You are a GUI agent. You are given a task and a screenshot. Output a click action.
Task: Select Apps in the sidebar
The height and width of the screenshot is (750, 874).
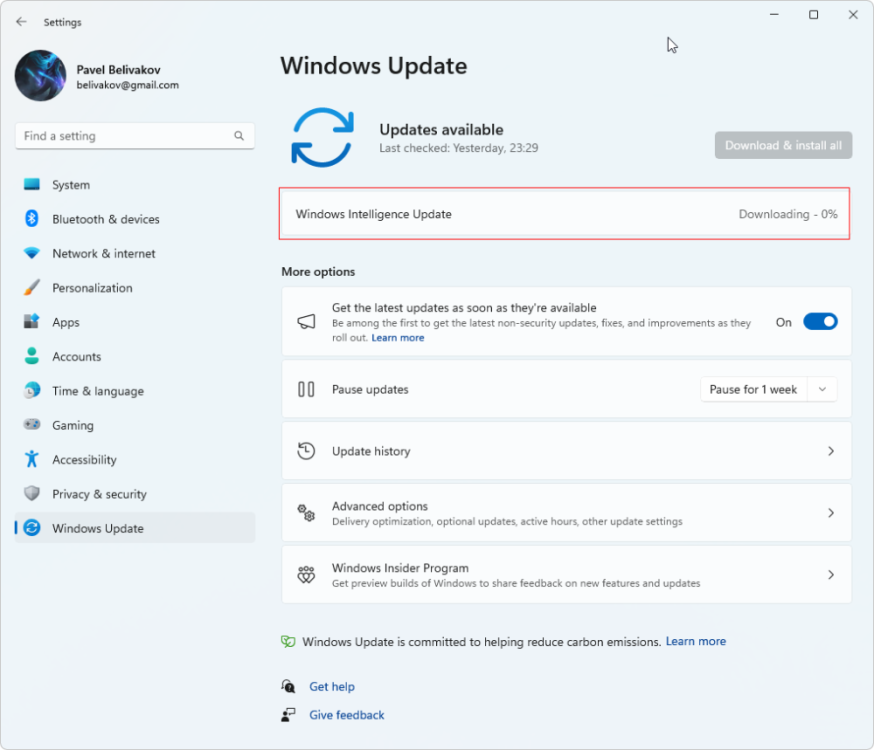(135, 322)
